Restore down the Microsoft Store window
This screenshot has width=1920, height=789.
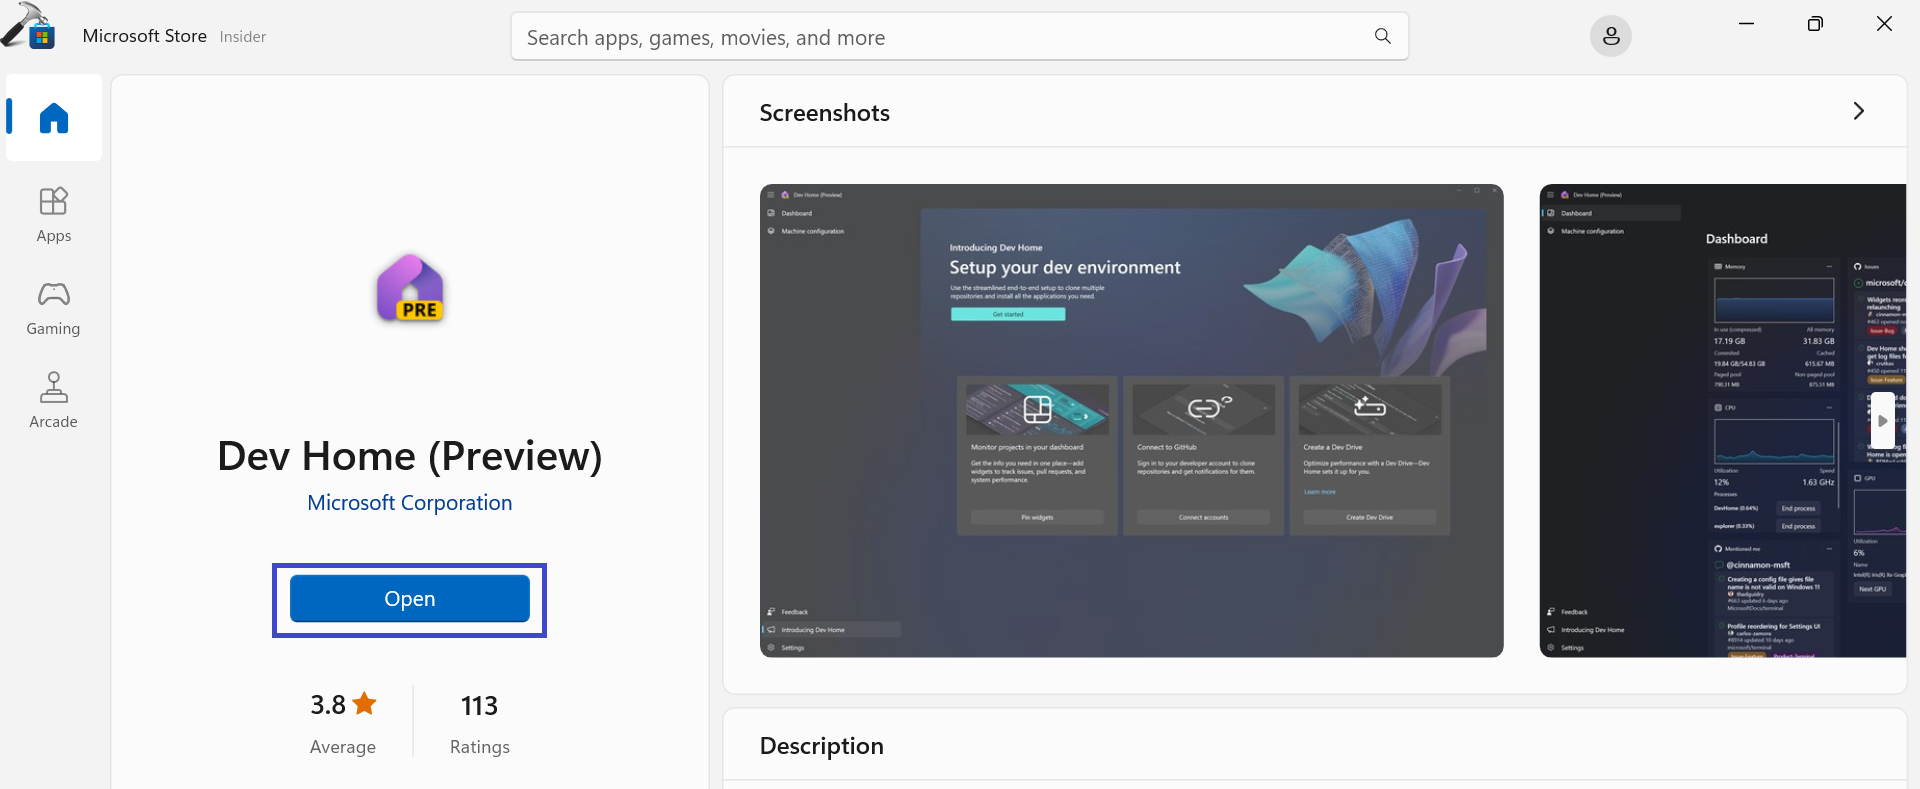[1815, 24]
